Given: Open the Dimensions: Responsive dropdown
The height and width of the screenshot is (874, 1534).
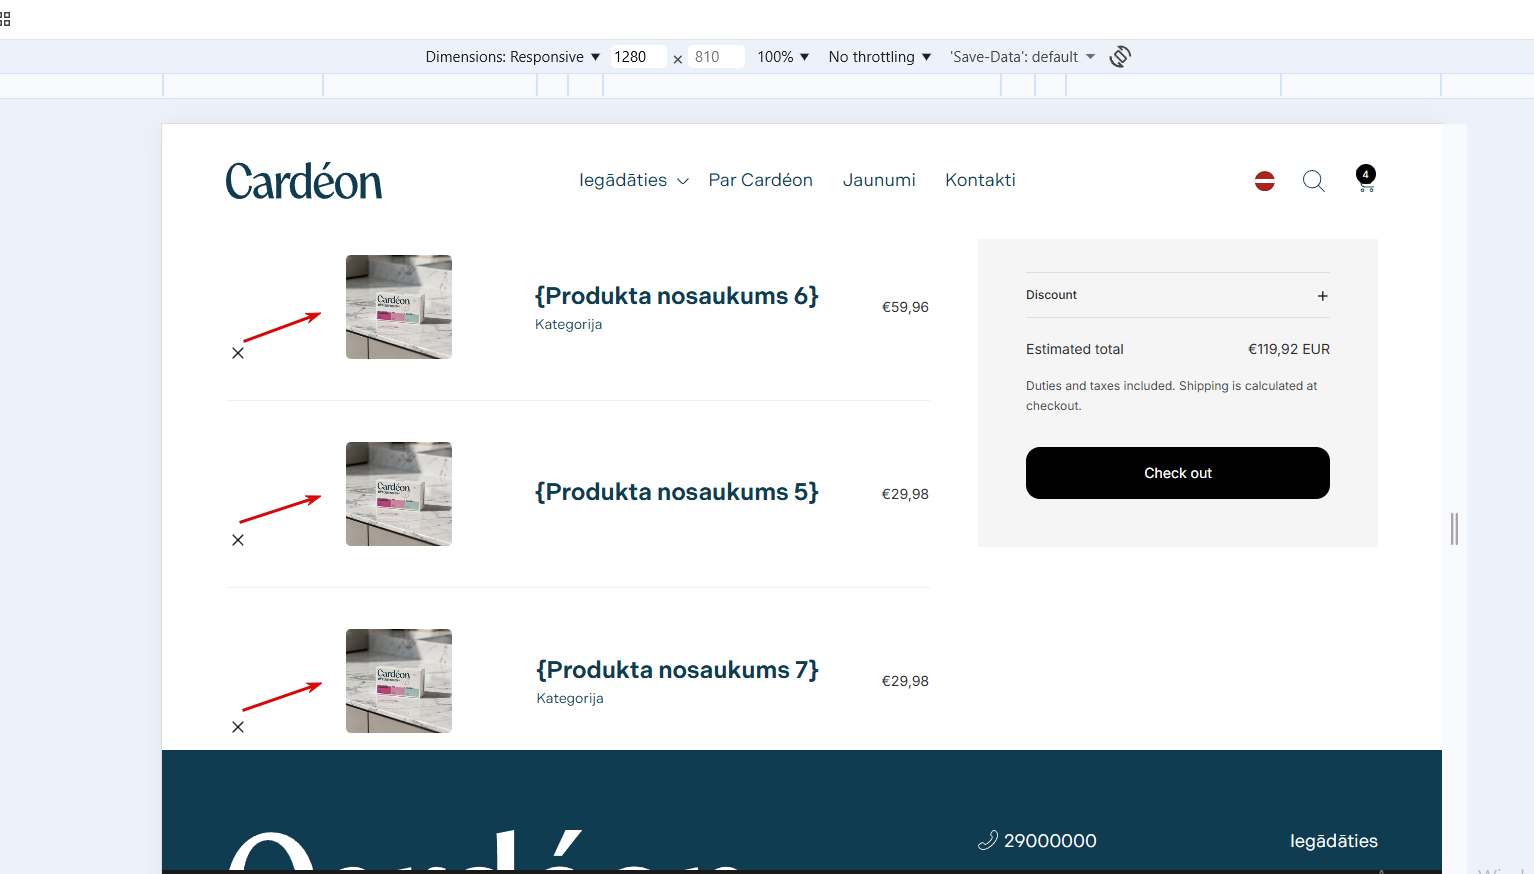Looking at the screenshot, I should point(513,57).
